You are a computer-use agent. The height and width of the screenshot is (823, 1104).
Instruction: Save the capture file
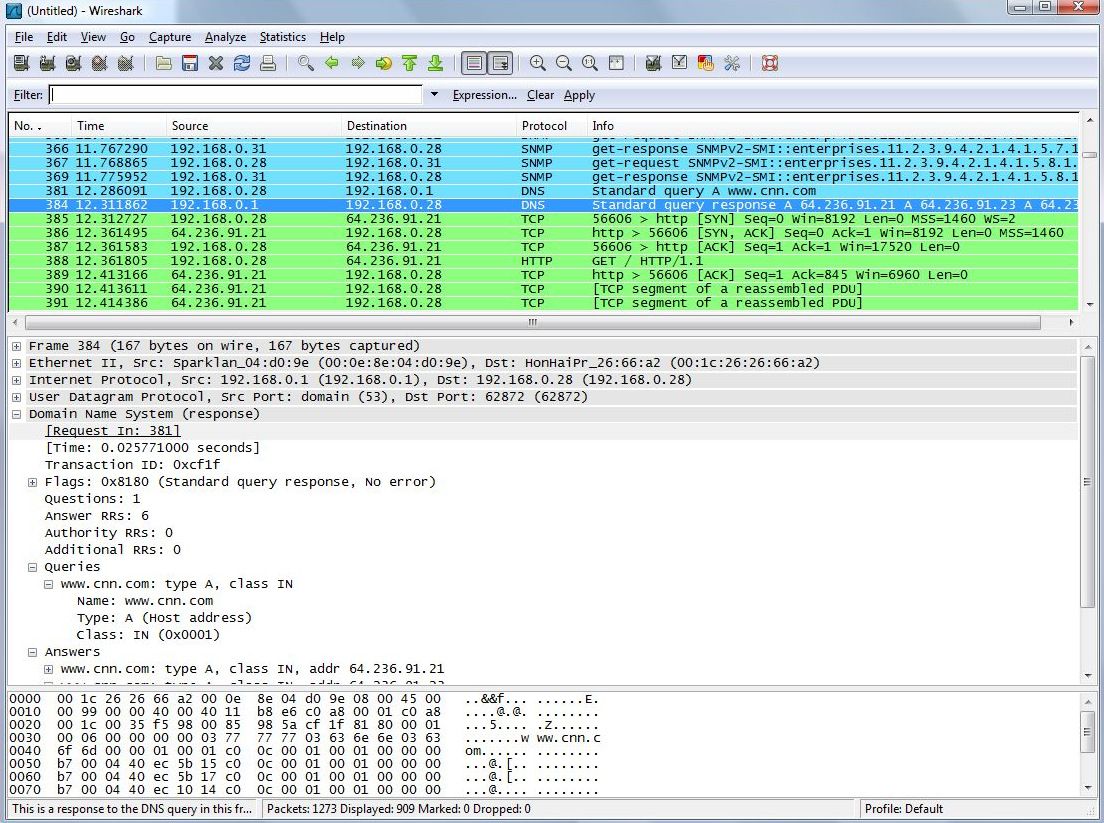point(189,63)
